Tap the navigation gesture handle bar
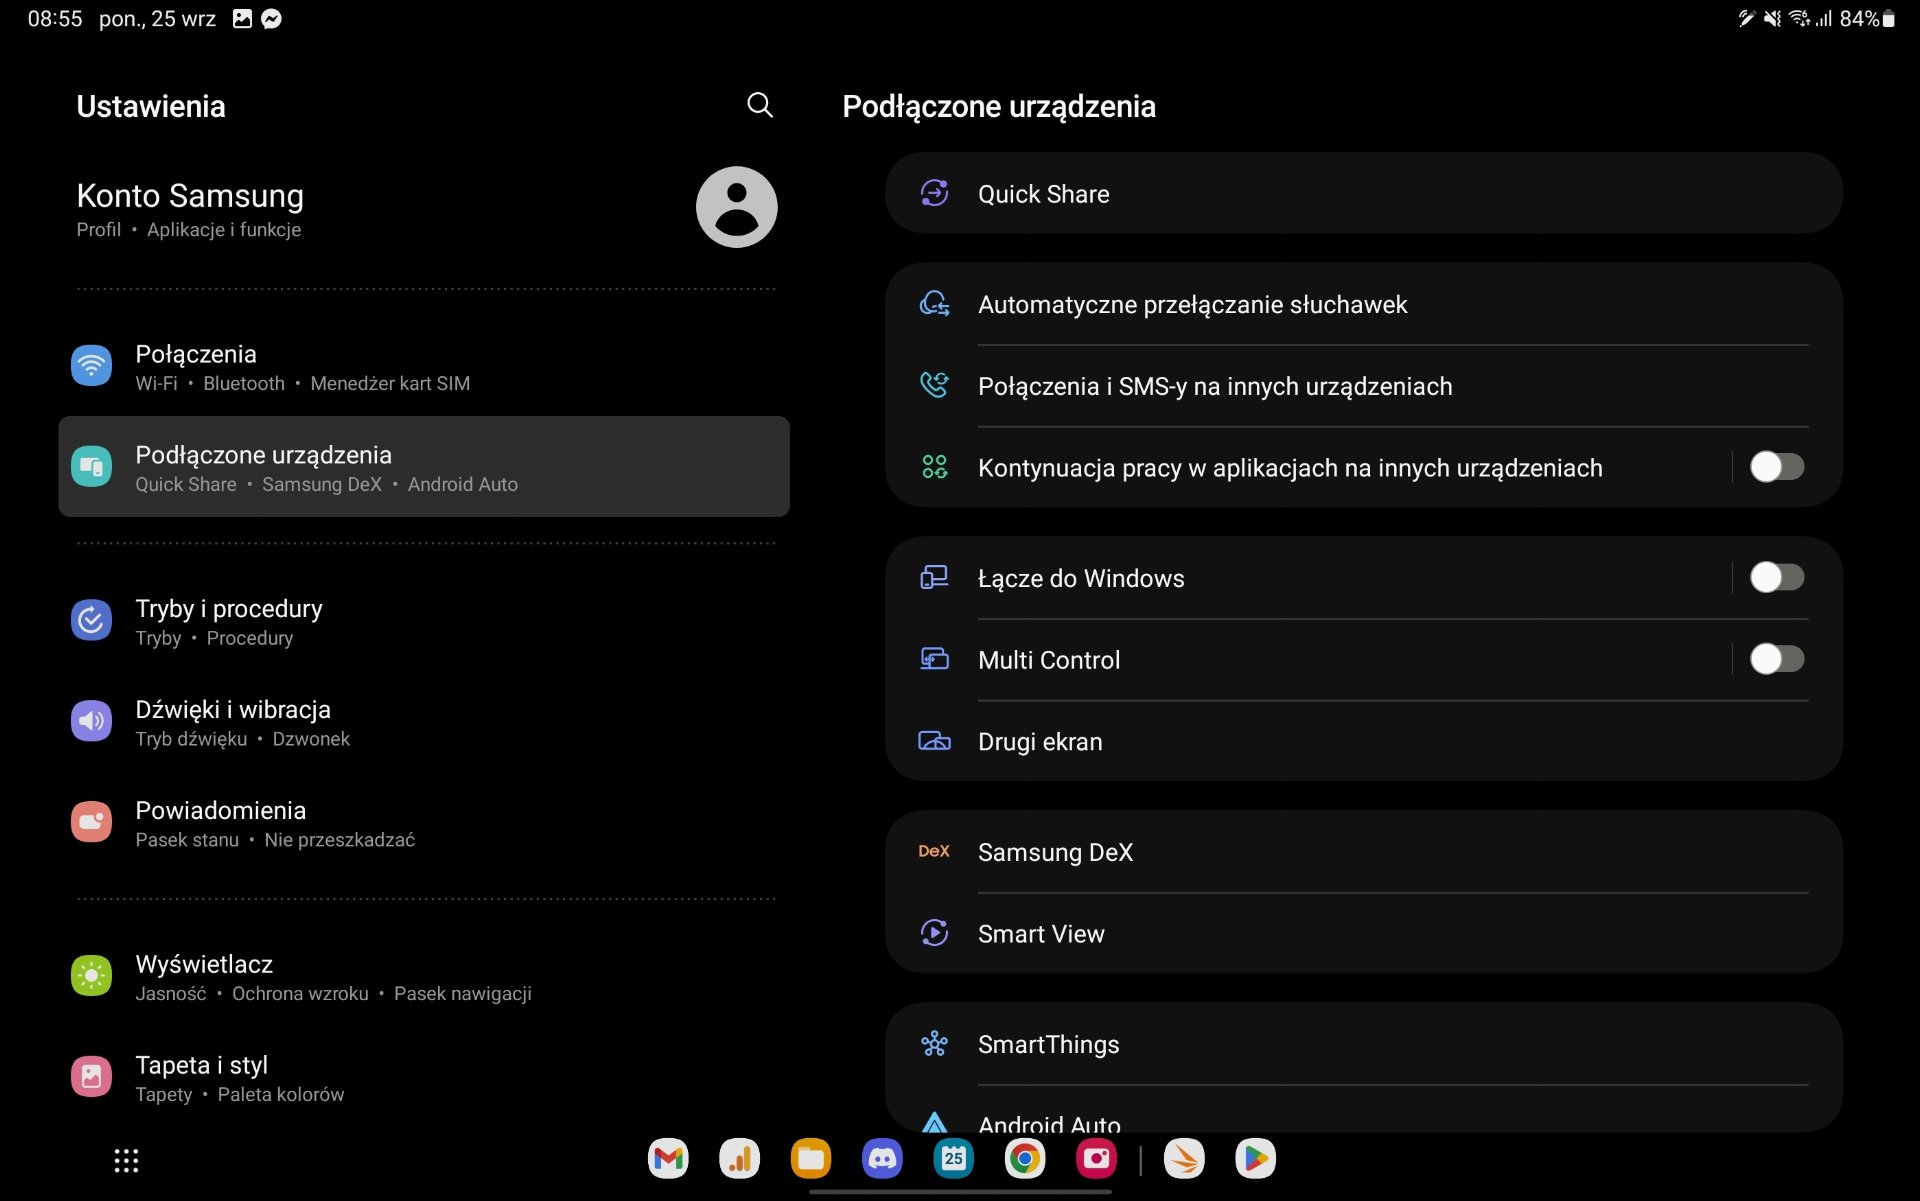Viewport: 1920px width, 1201px height. (x=960, y=1191)
